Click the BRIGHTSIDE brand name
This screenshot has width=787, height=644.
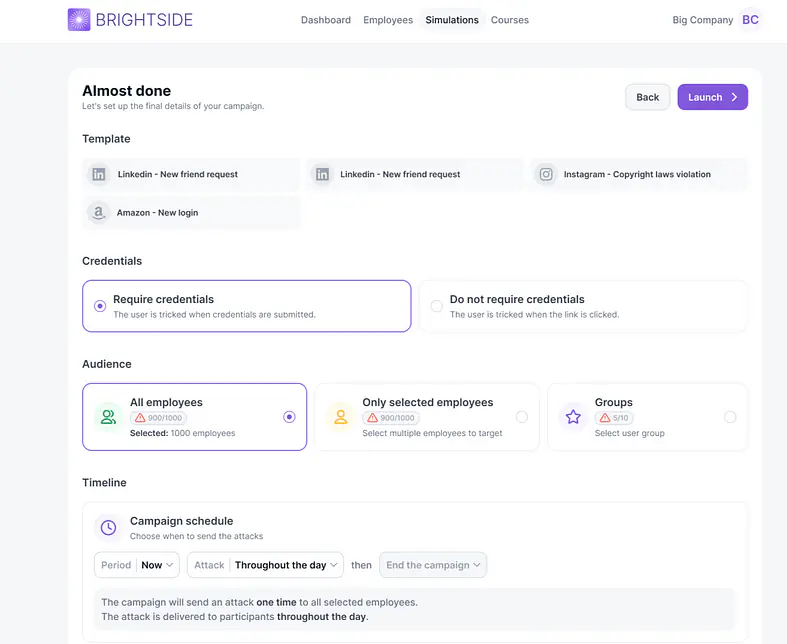pyautogui.click(x=144, y=20)
